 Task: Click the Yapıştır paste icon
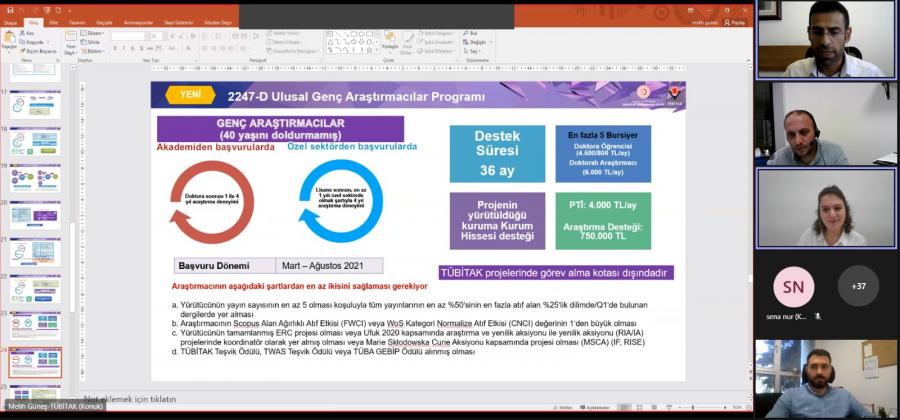9,39
